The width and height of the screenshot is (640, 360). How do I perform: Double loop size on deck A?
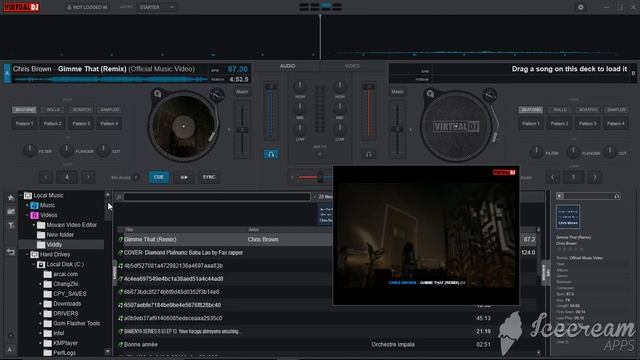(88, 177)
